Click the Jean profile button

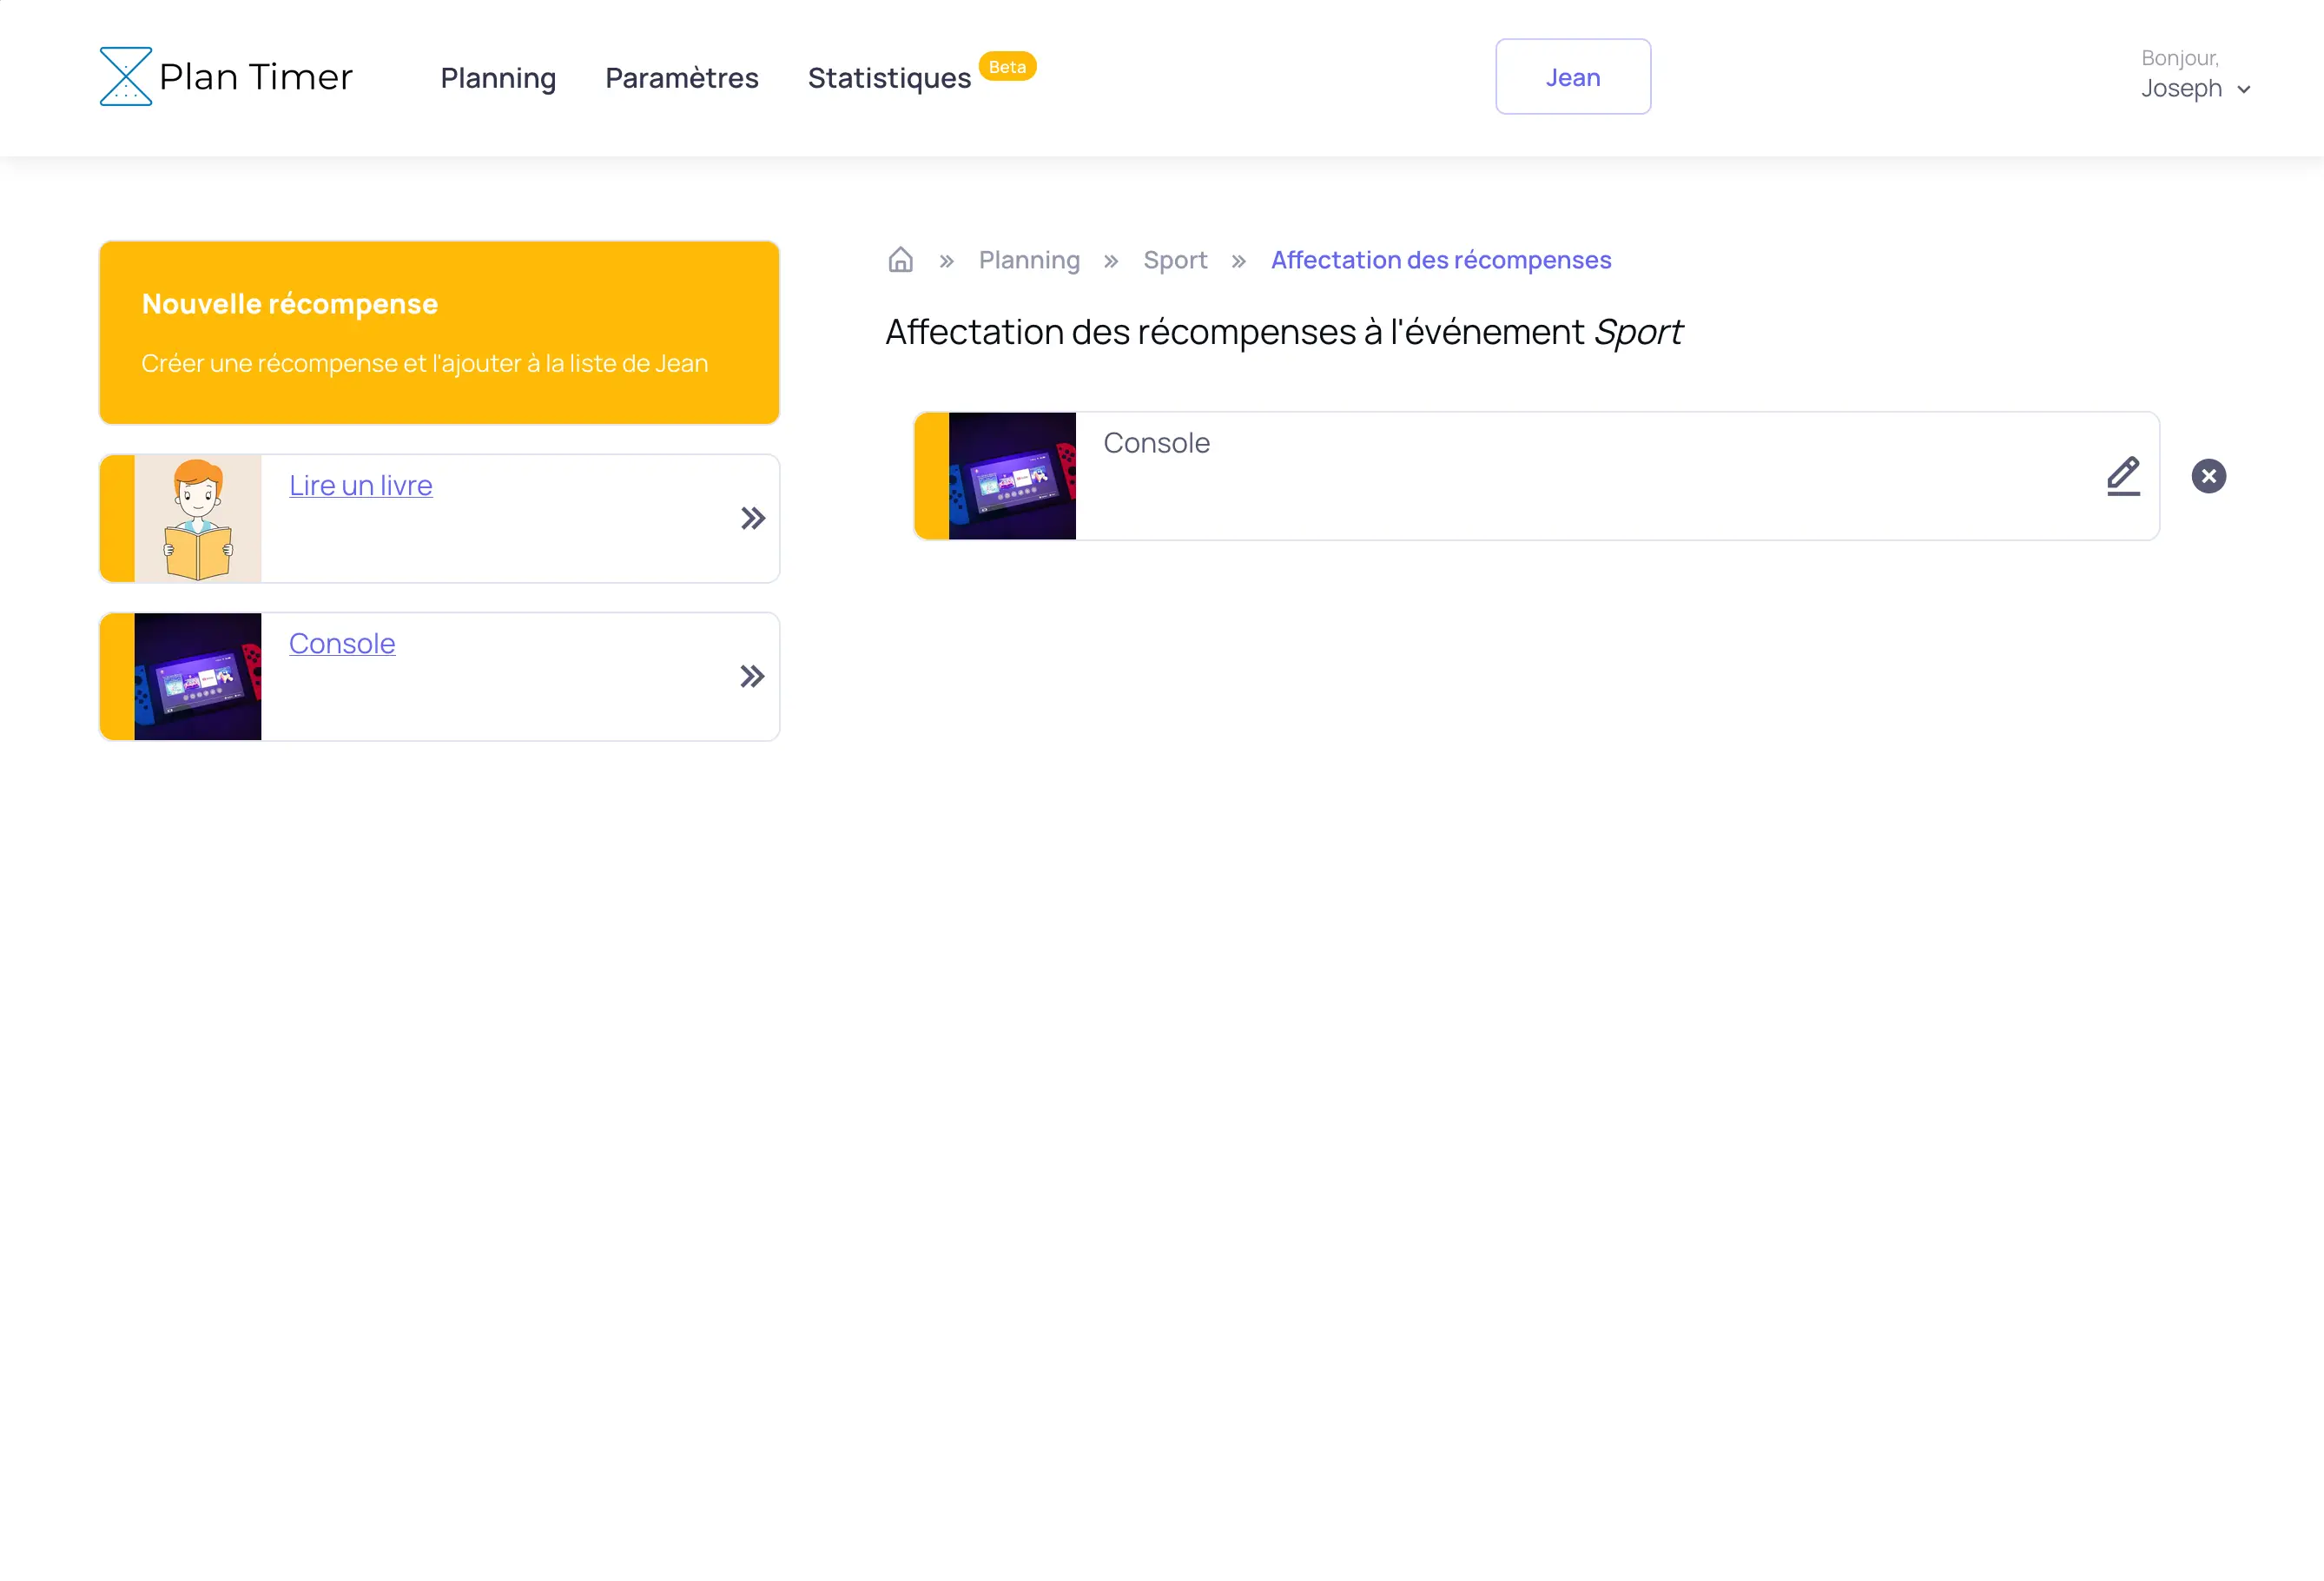point(1572,77)
